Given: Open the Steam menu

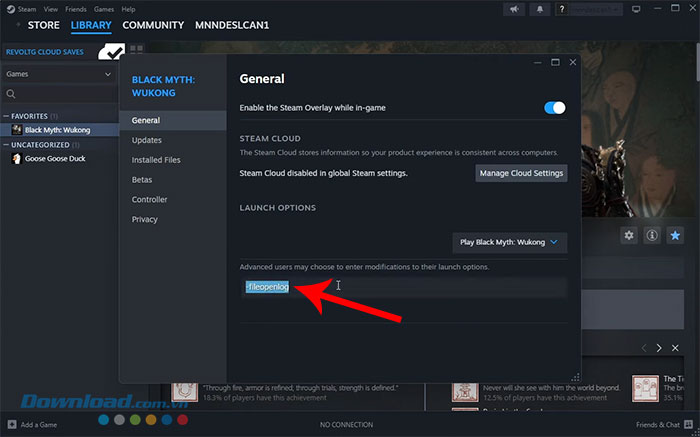Looking at the screenshot, I should click(x=27, y=9).
